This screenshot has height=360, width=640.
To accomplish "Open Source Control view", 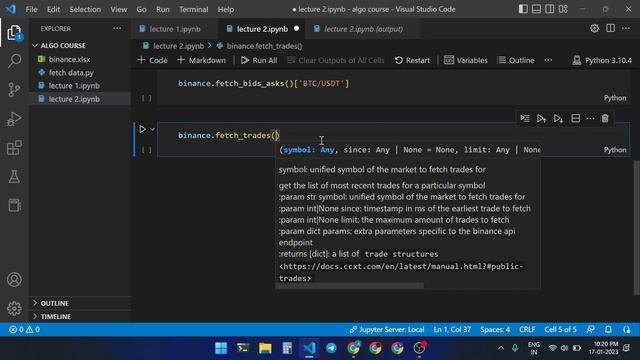I will (14, 90).
